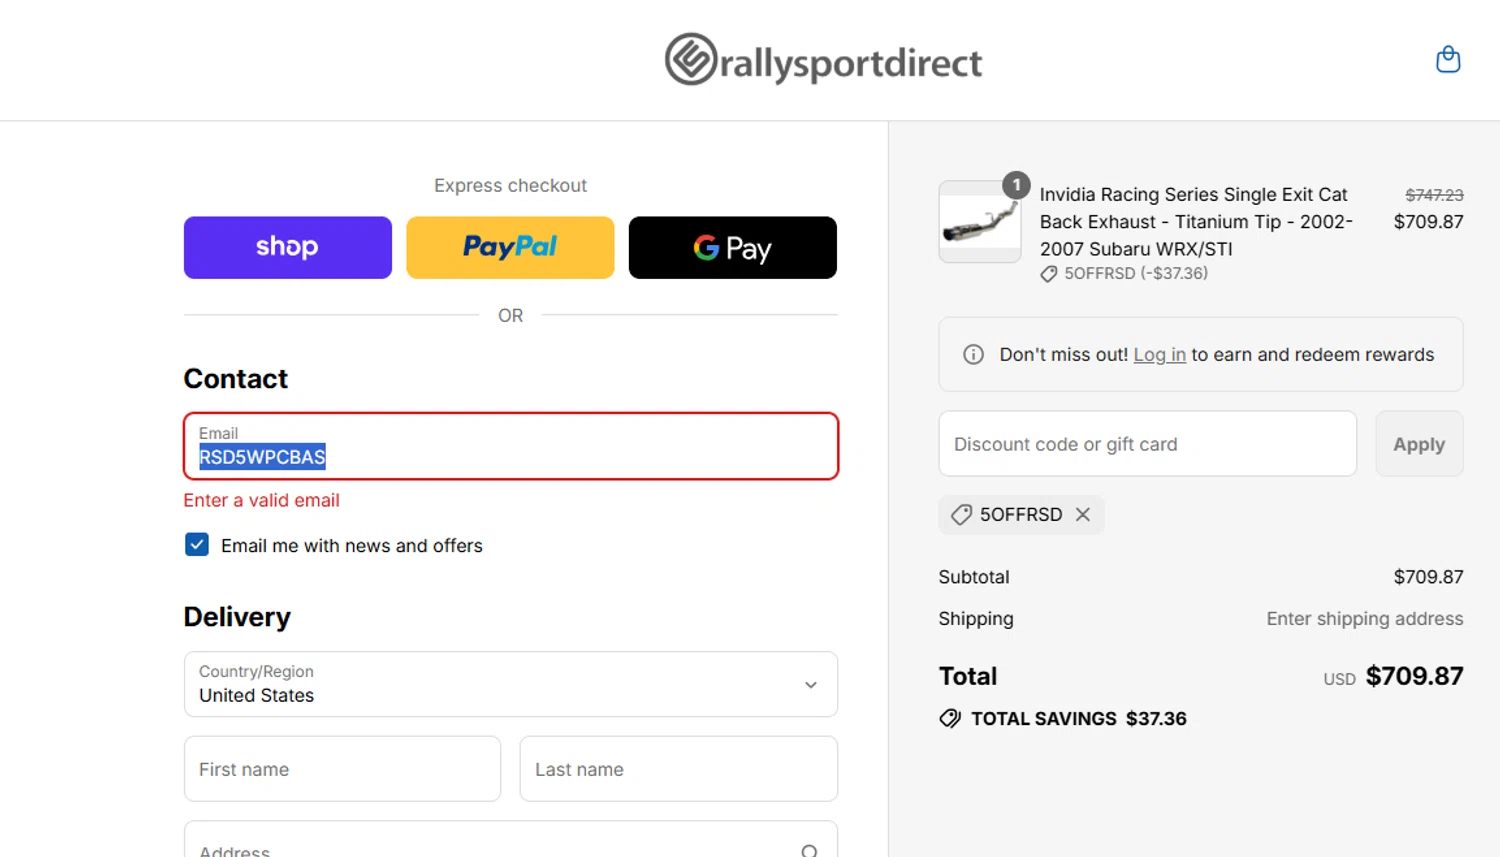Image resolution: width=1500 pixels, height=857 pixels.
Task: Click the rallysportdirect logo
Action: point(823,60)
